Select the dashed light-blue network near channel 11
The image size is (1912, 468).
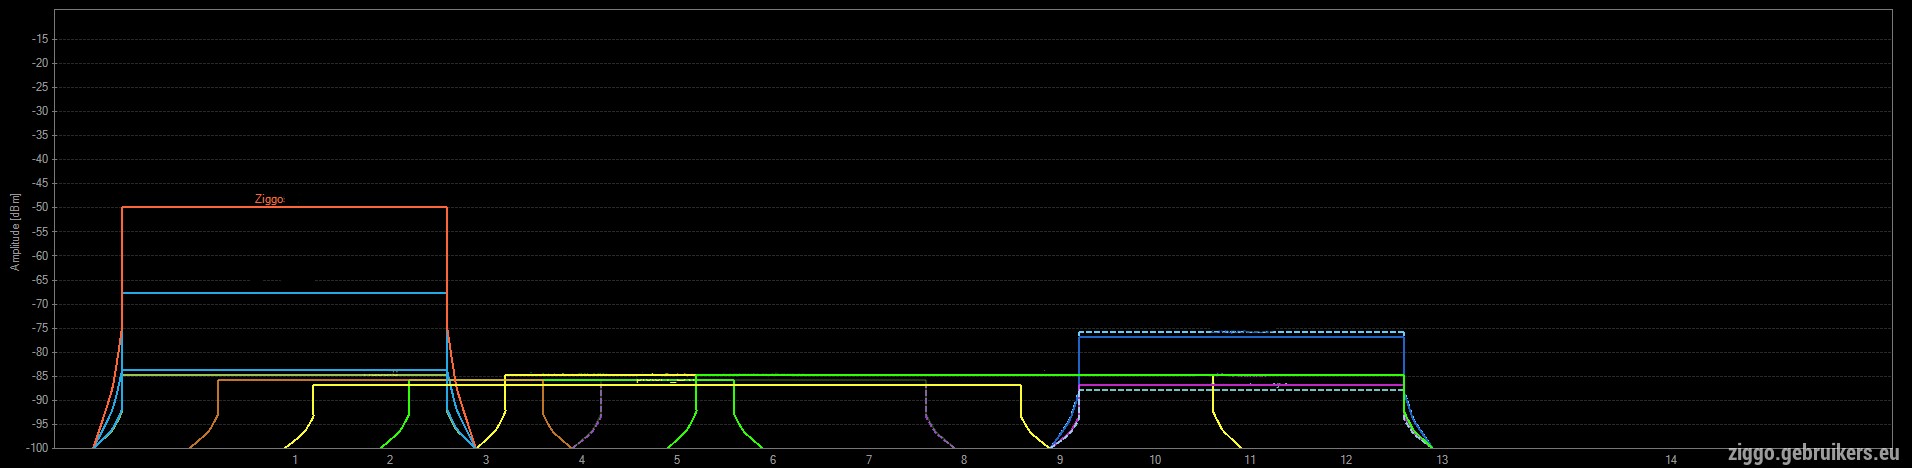point(1241,332)
